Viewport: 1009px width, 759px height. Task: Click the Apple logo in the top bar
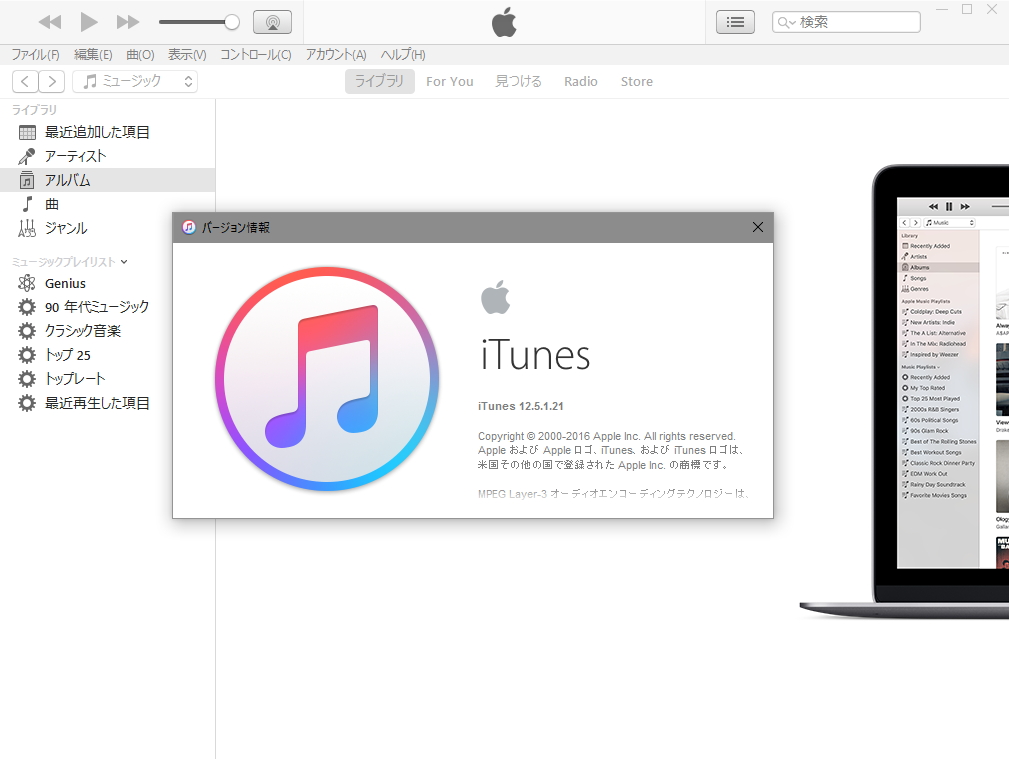(x=504, y=23)
